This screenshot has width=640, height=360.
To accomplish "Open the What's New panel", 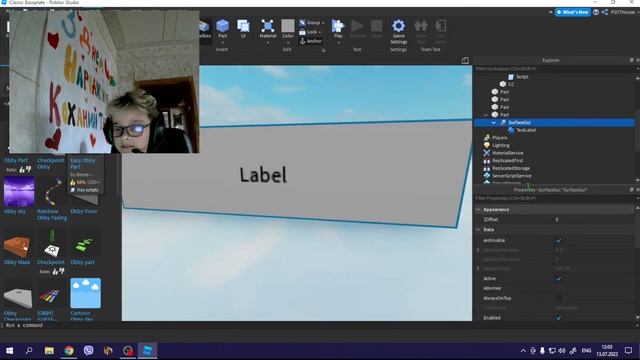I will 573,12.
